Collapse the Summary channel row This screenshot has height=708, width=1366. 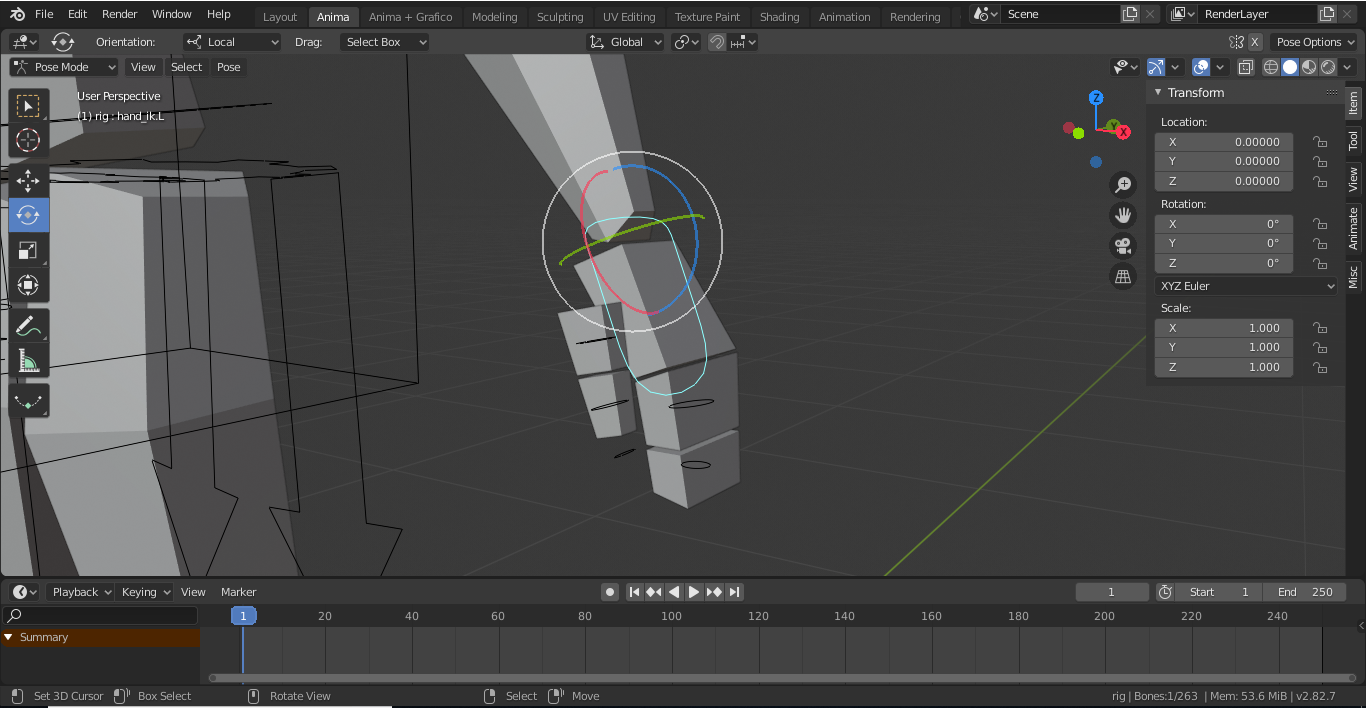click(x=9, y=637)
